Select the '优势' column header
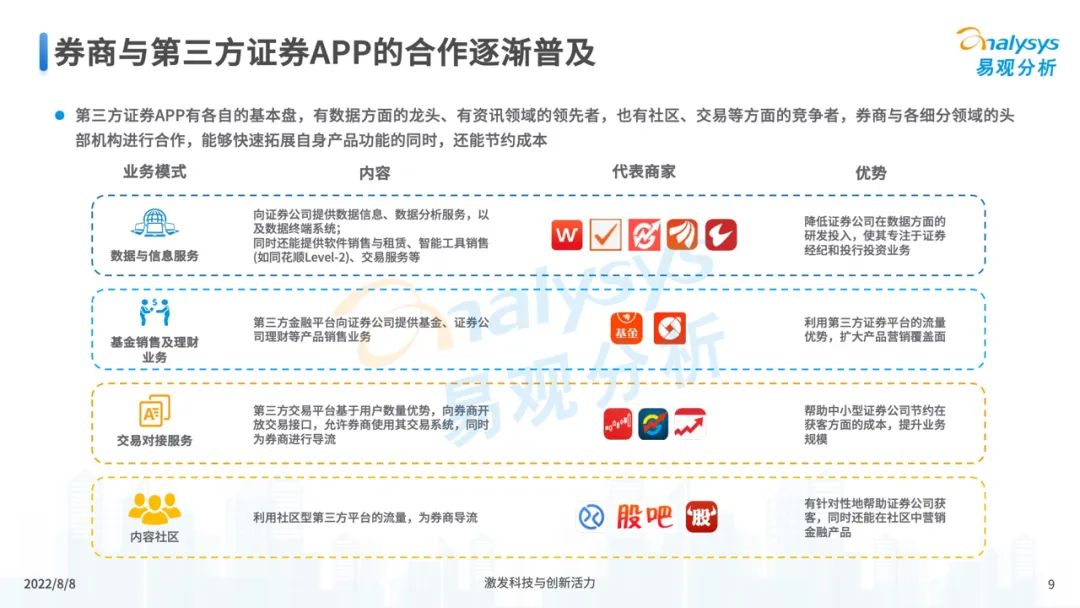Screen dimensions: 1080x608 coord(870,173)
